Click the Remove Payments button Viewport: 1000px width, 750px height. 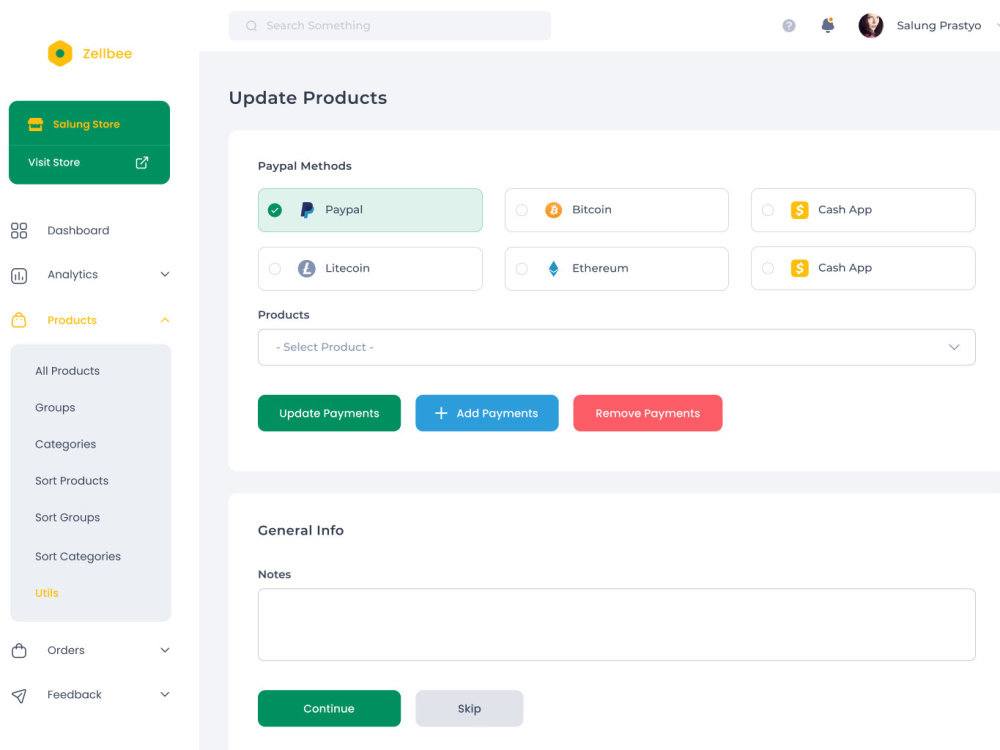[647, 413]
